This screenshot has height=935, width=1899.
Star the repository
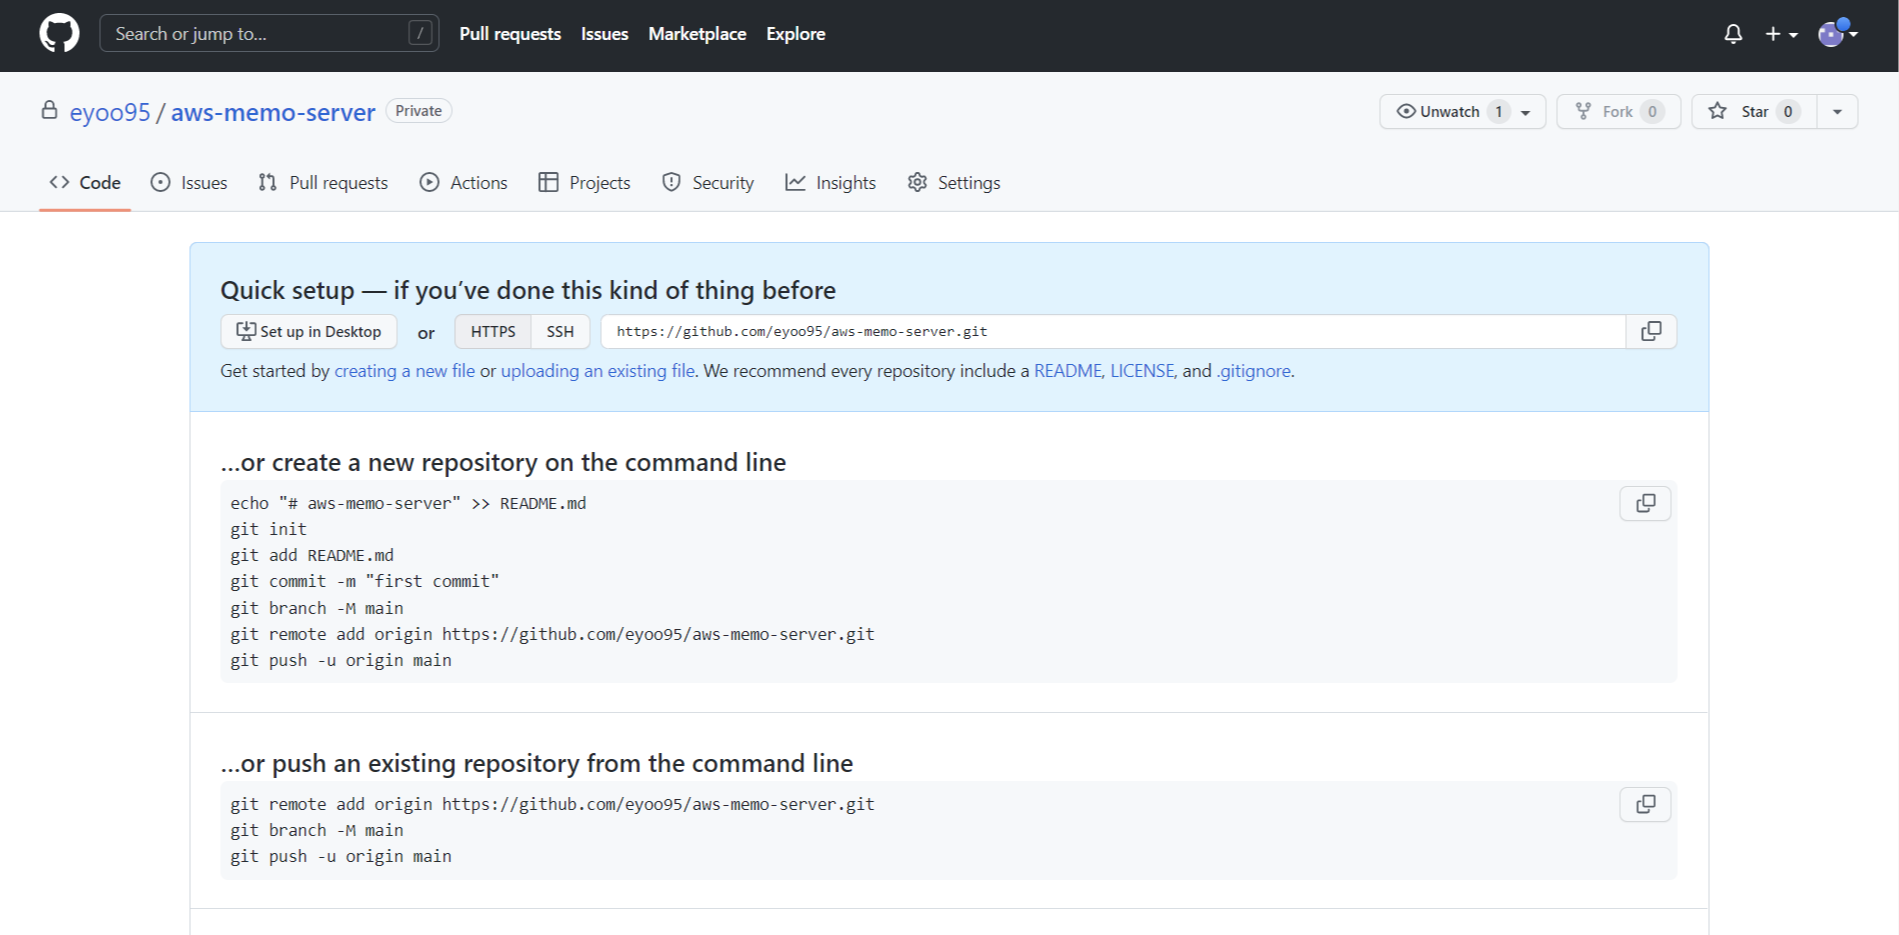click(1754, 112)
